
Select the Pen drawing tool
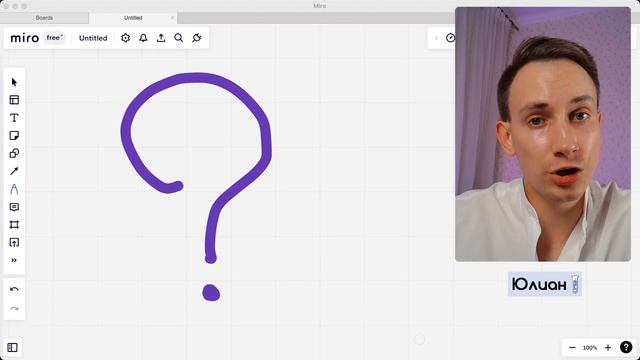[14, 189]
